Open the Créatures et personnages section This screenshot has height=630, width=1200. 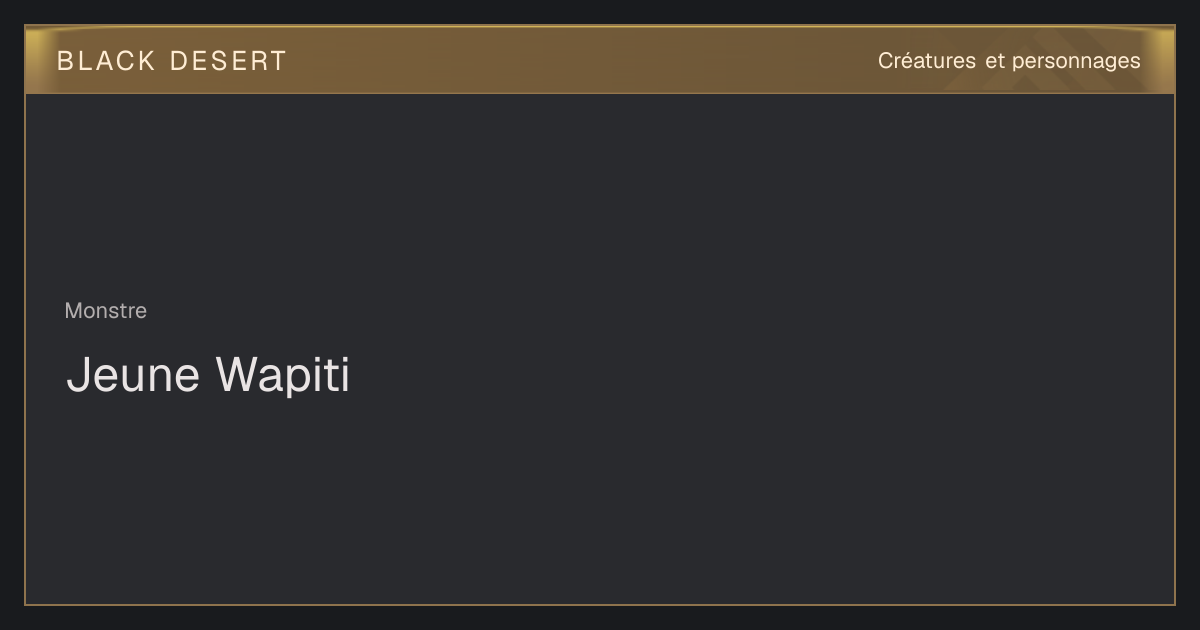(1009, 61)
